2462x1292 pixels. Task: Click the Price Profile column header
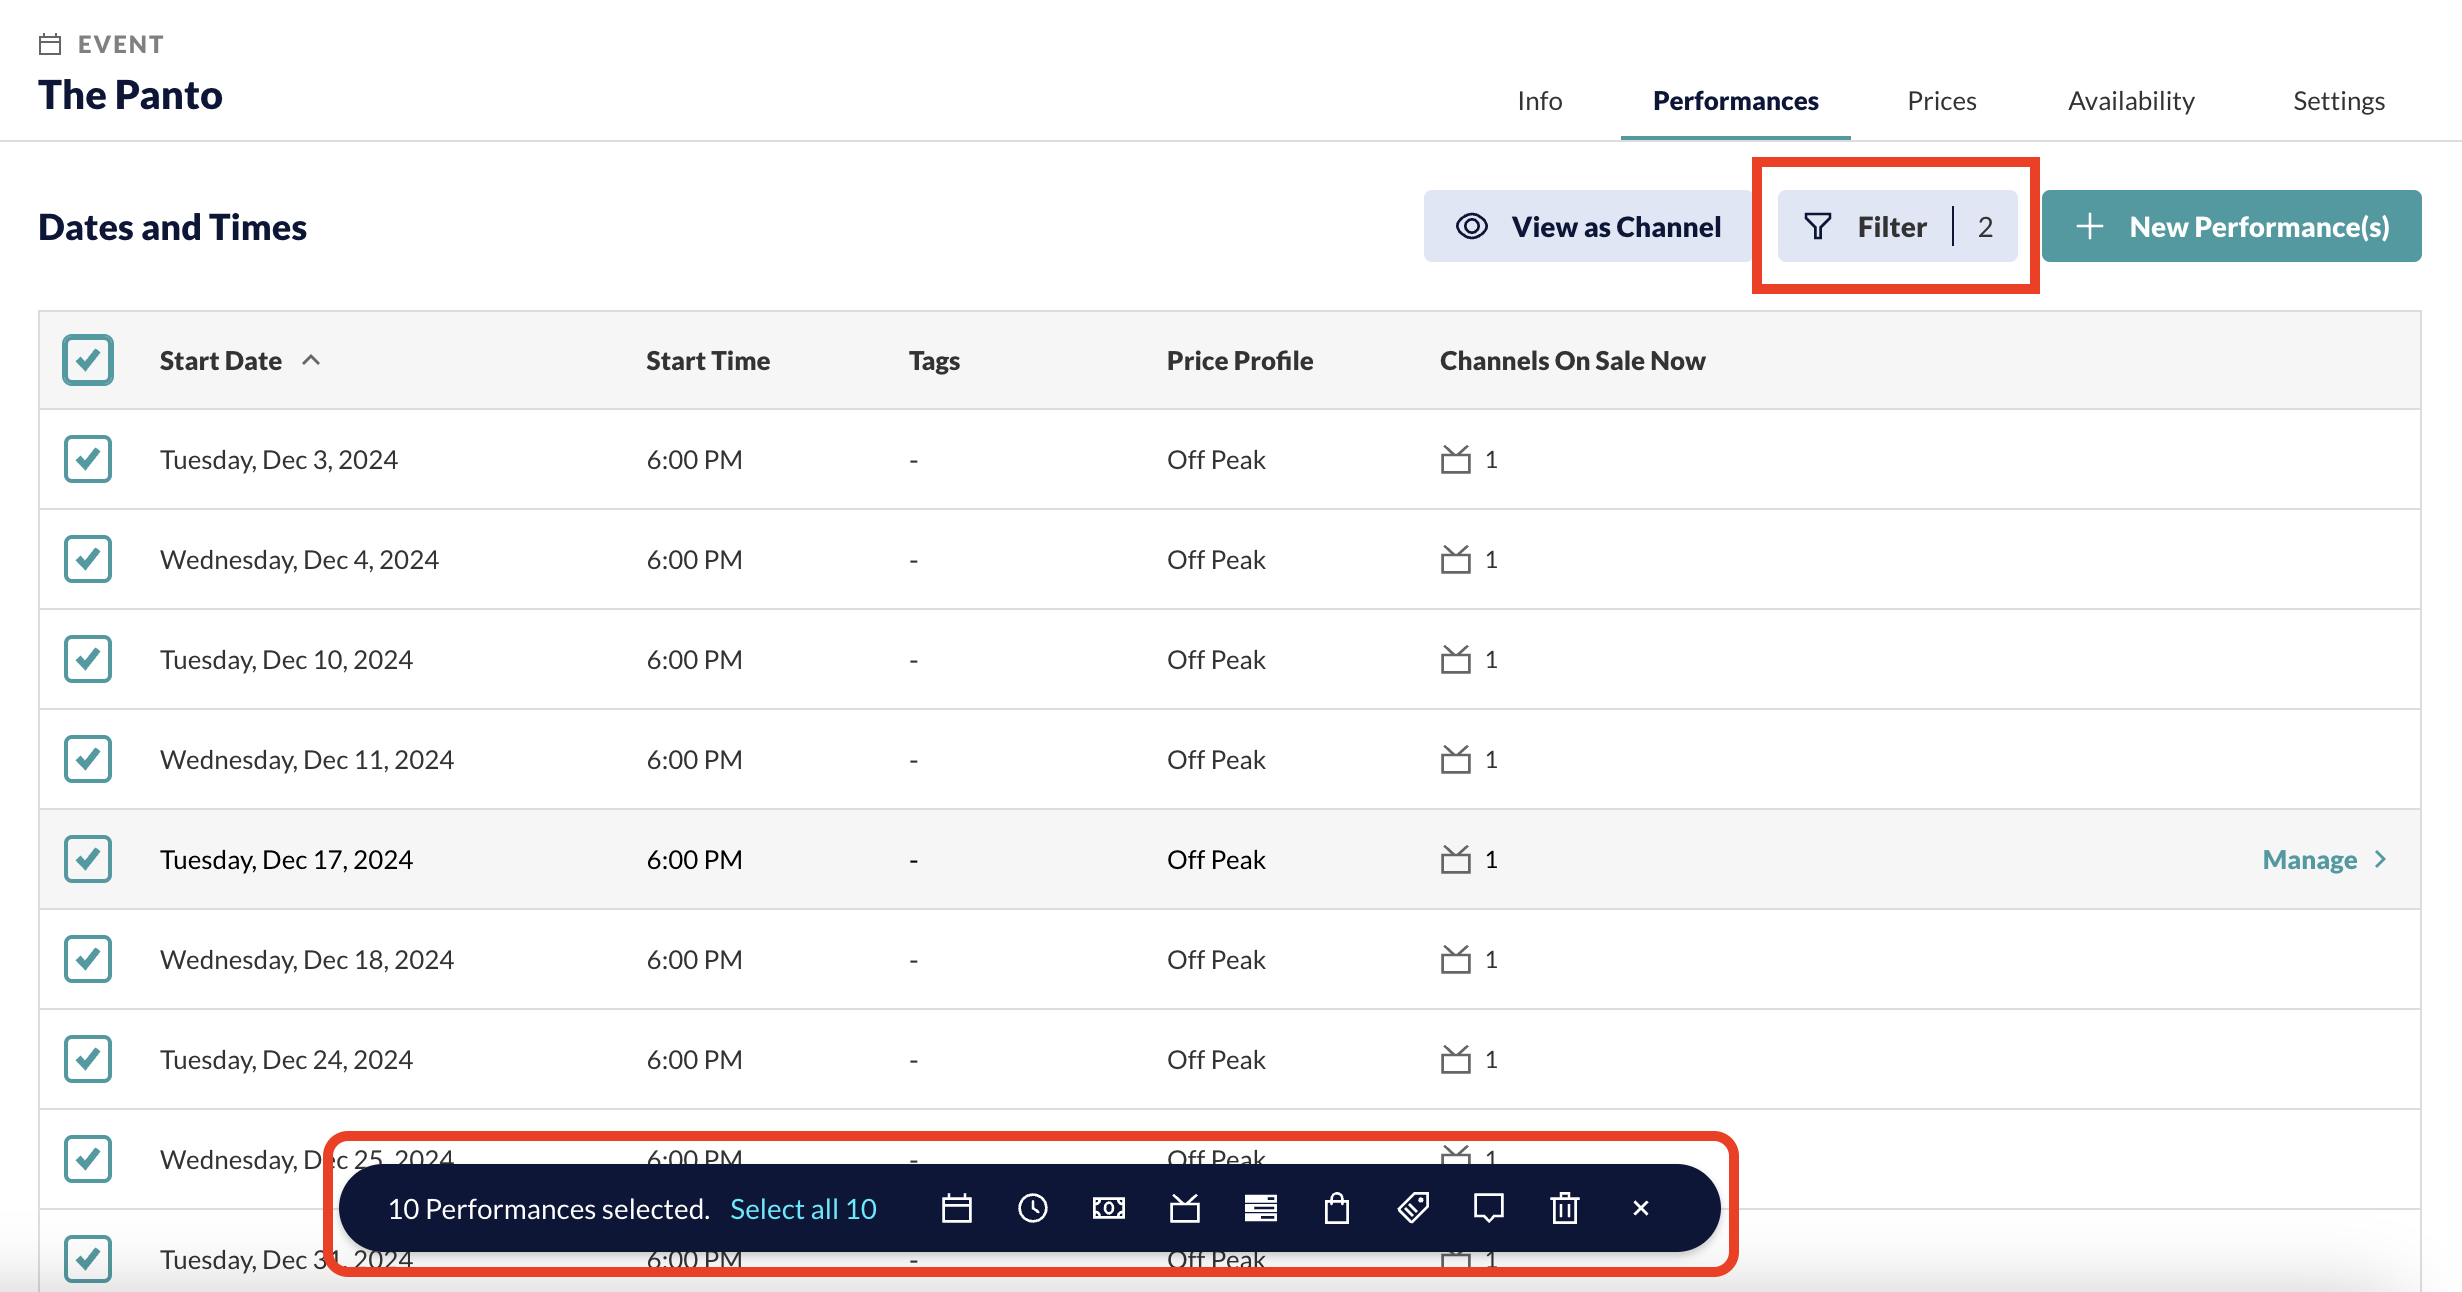point(1240,360)
